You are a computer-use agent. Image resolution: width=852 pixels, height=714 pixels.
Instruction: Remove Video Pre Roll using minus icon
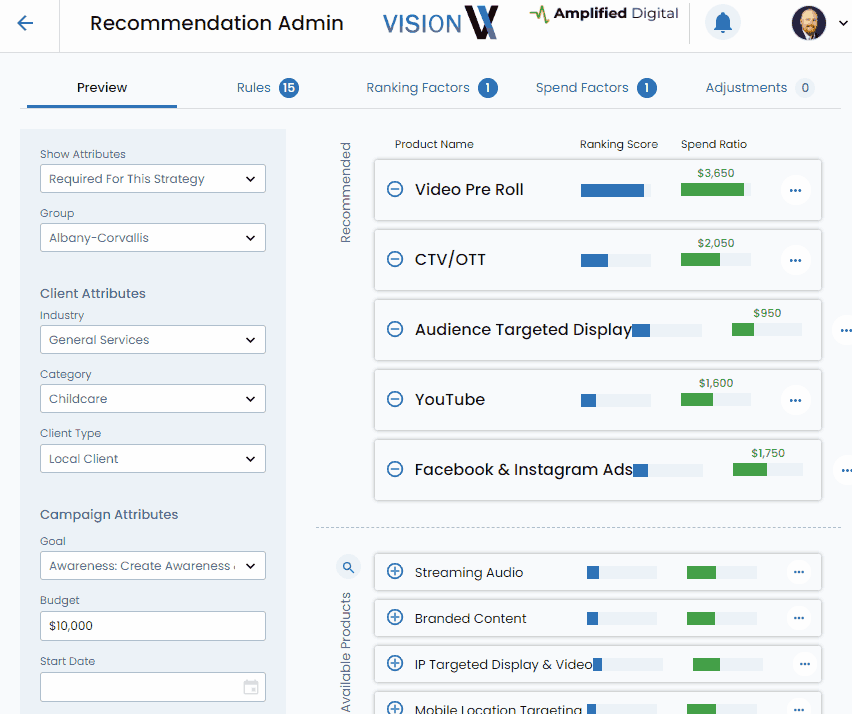[395, 190]
